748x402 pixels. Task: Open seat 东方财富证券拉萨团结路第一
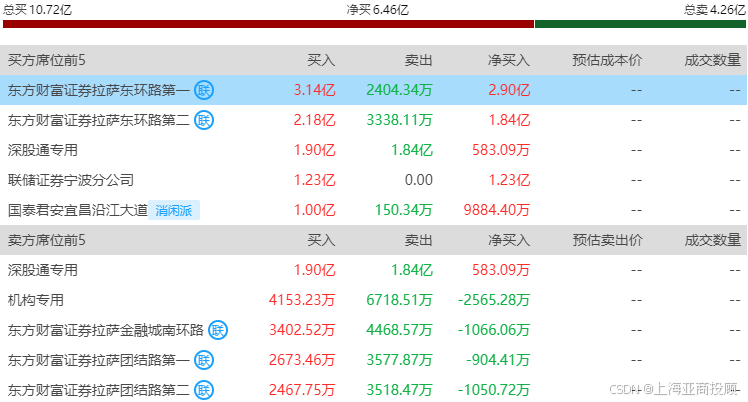pos(99,360)
